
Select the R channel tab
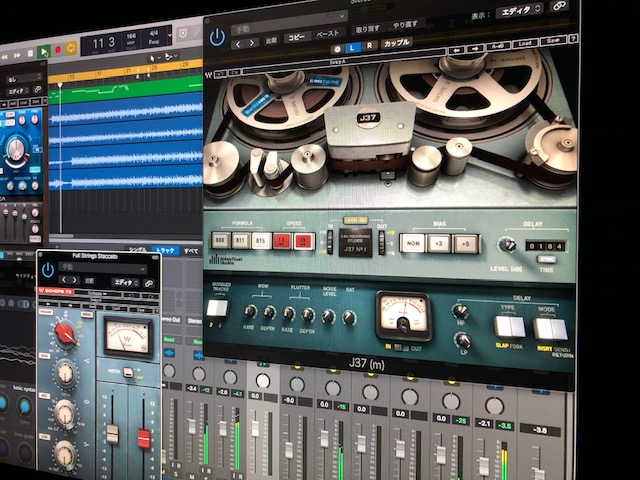pyautogui.click(x=369, y=46)
